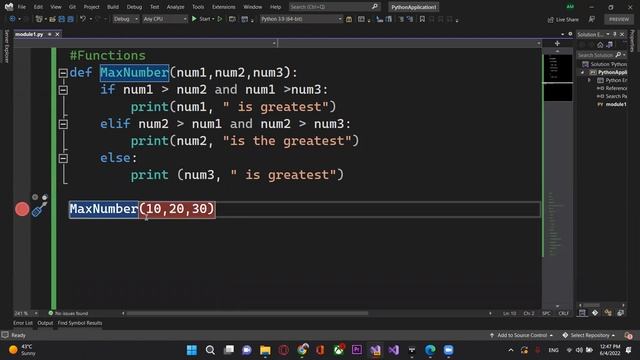
Task: Toggle pin on module1.py tab
Action: 49,35
